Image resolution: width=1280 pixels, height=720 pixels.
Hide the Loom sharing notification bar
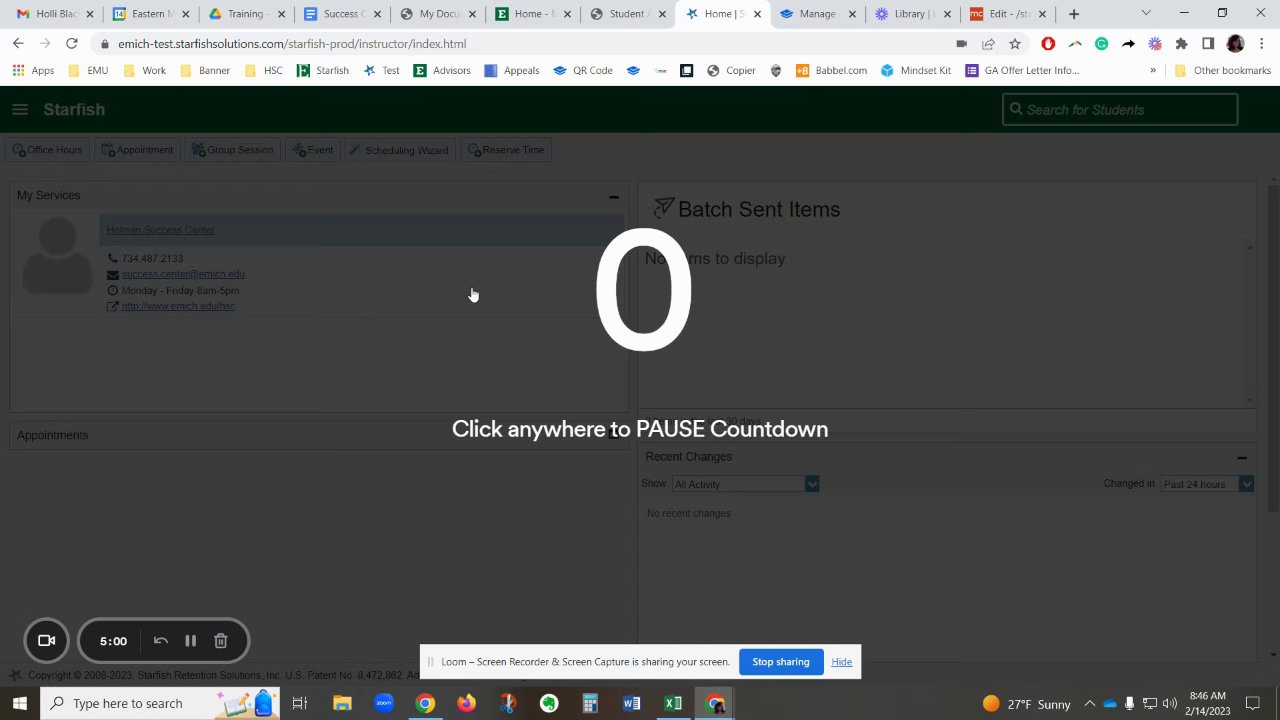tap(842, 662)
